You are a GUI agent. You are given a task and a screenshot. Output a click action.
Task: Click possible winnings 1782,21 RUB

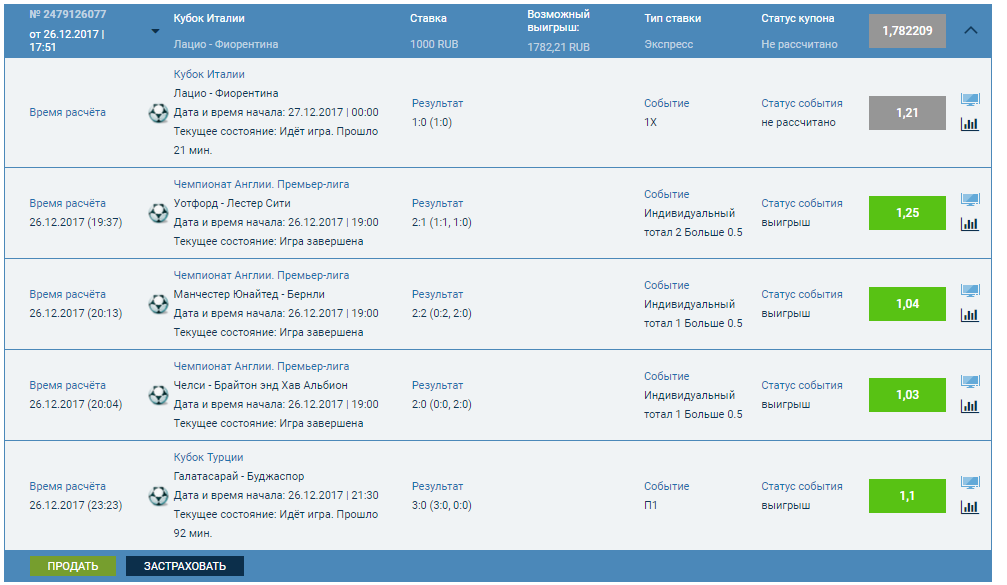point(558,47)
